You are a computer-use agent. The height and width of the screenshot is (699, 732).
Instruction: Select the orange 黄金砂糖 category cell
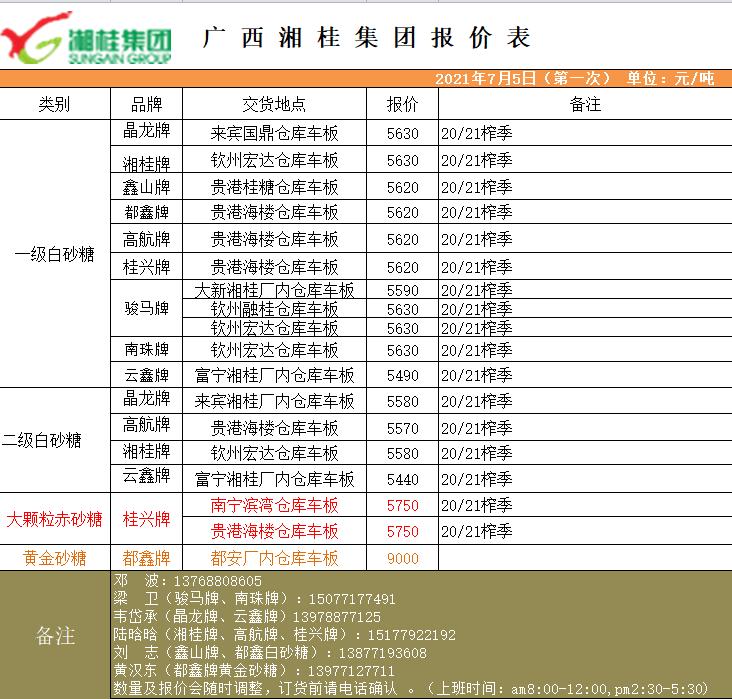pos(54,558)
